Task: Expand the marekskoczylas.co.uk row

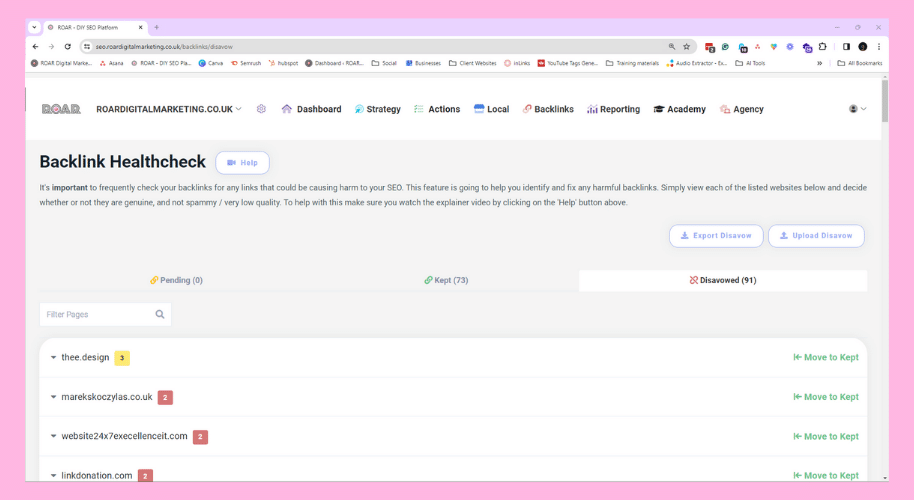Action: pyautogui.click(x=54, y=397)
